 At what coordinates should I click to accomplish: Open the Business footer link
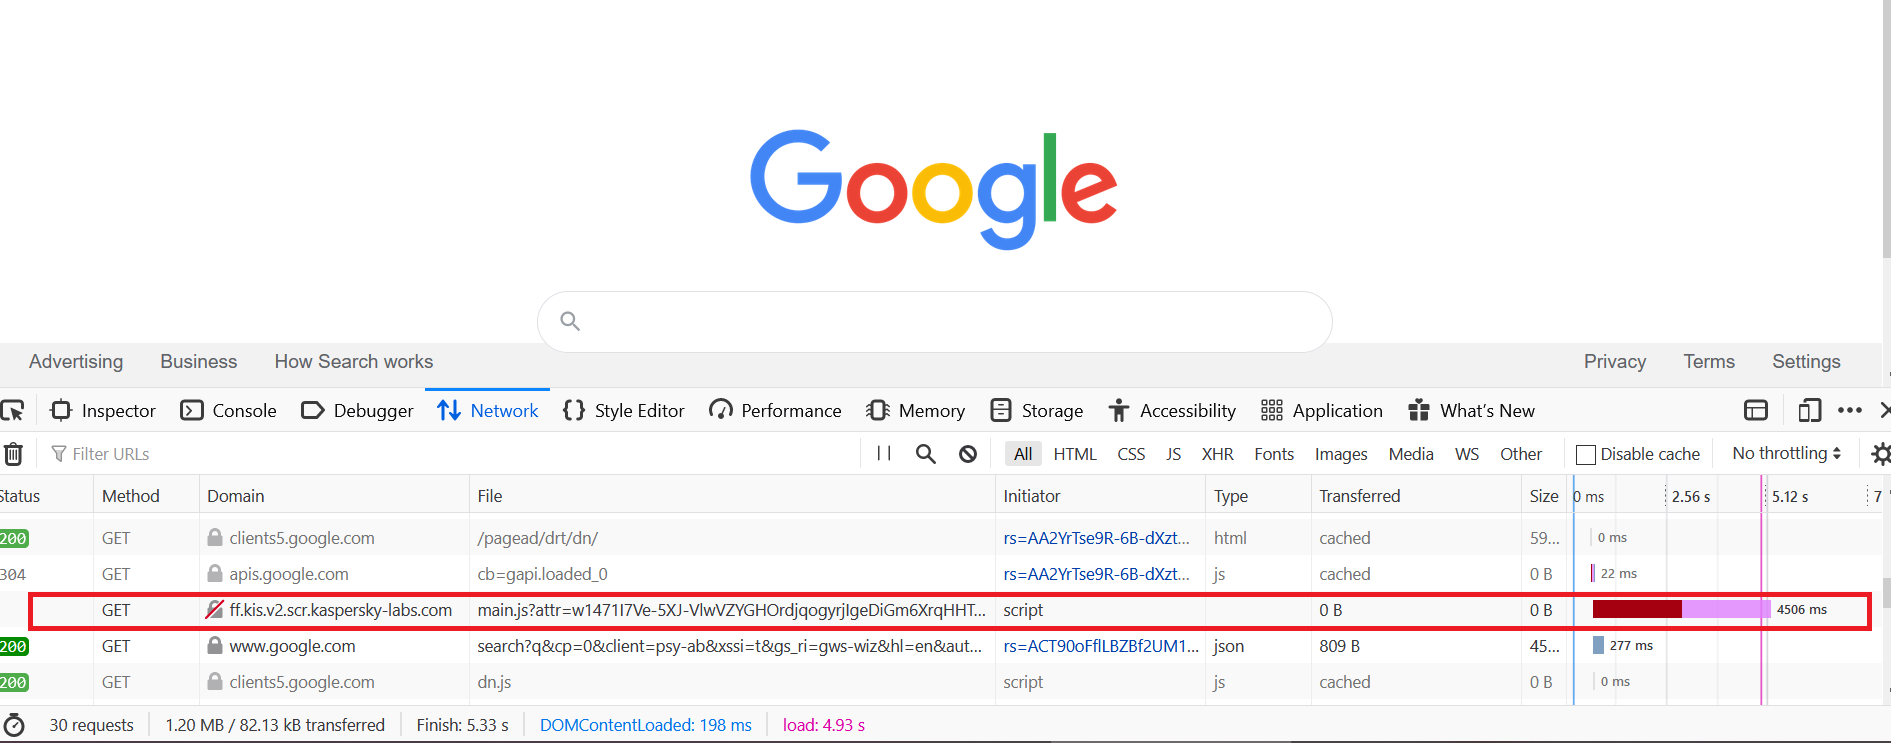pyautogui.click(x=199, y=362)
